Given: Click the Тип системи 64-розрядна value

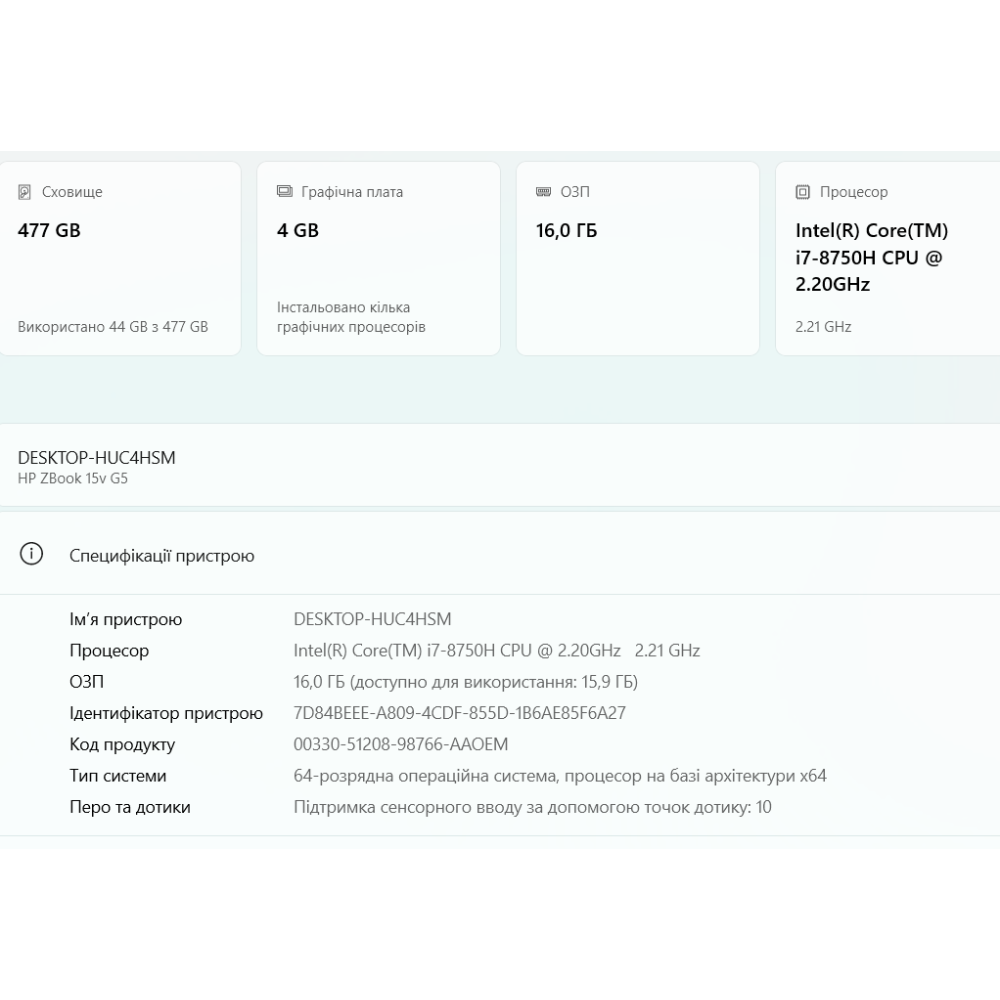Looking at the screenshot, I should coord(559,776).
